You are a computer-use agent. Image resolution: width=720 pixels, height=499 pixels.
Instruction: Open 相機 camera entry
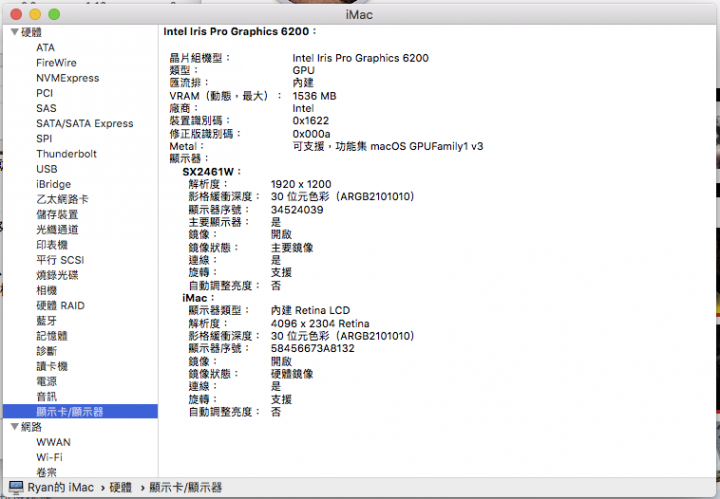coord(47,291)
